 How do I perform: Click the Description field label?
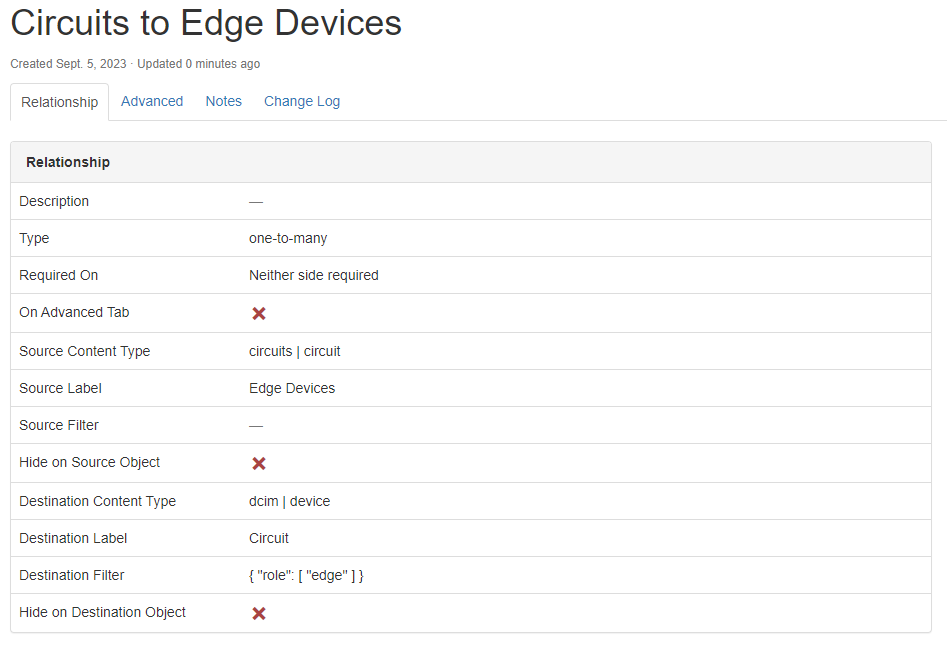pos(54,201)
